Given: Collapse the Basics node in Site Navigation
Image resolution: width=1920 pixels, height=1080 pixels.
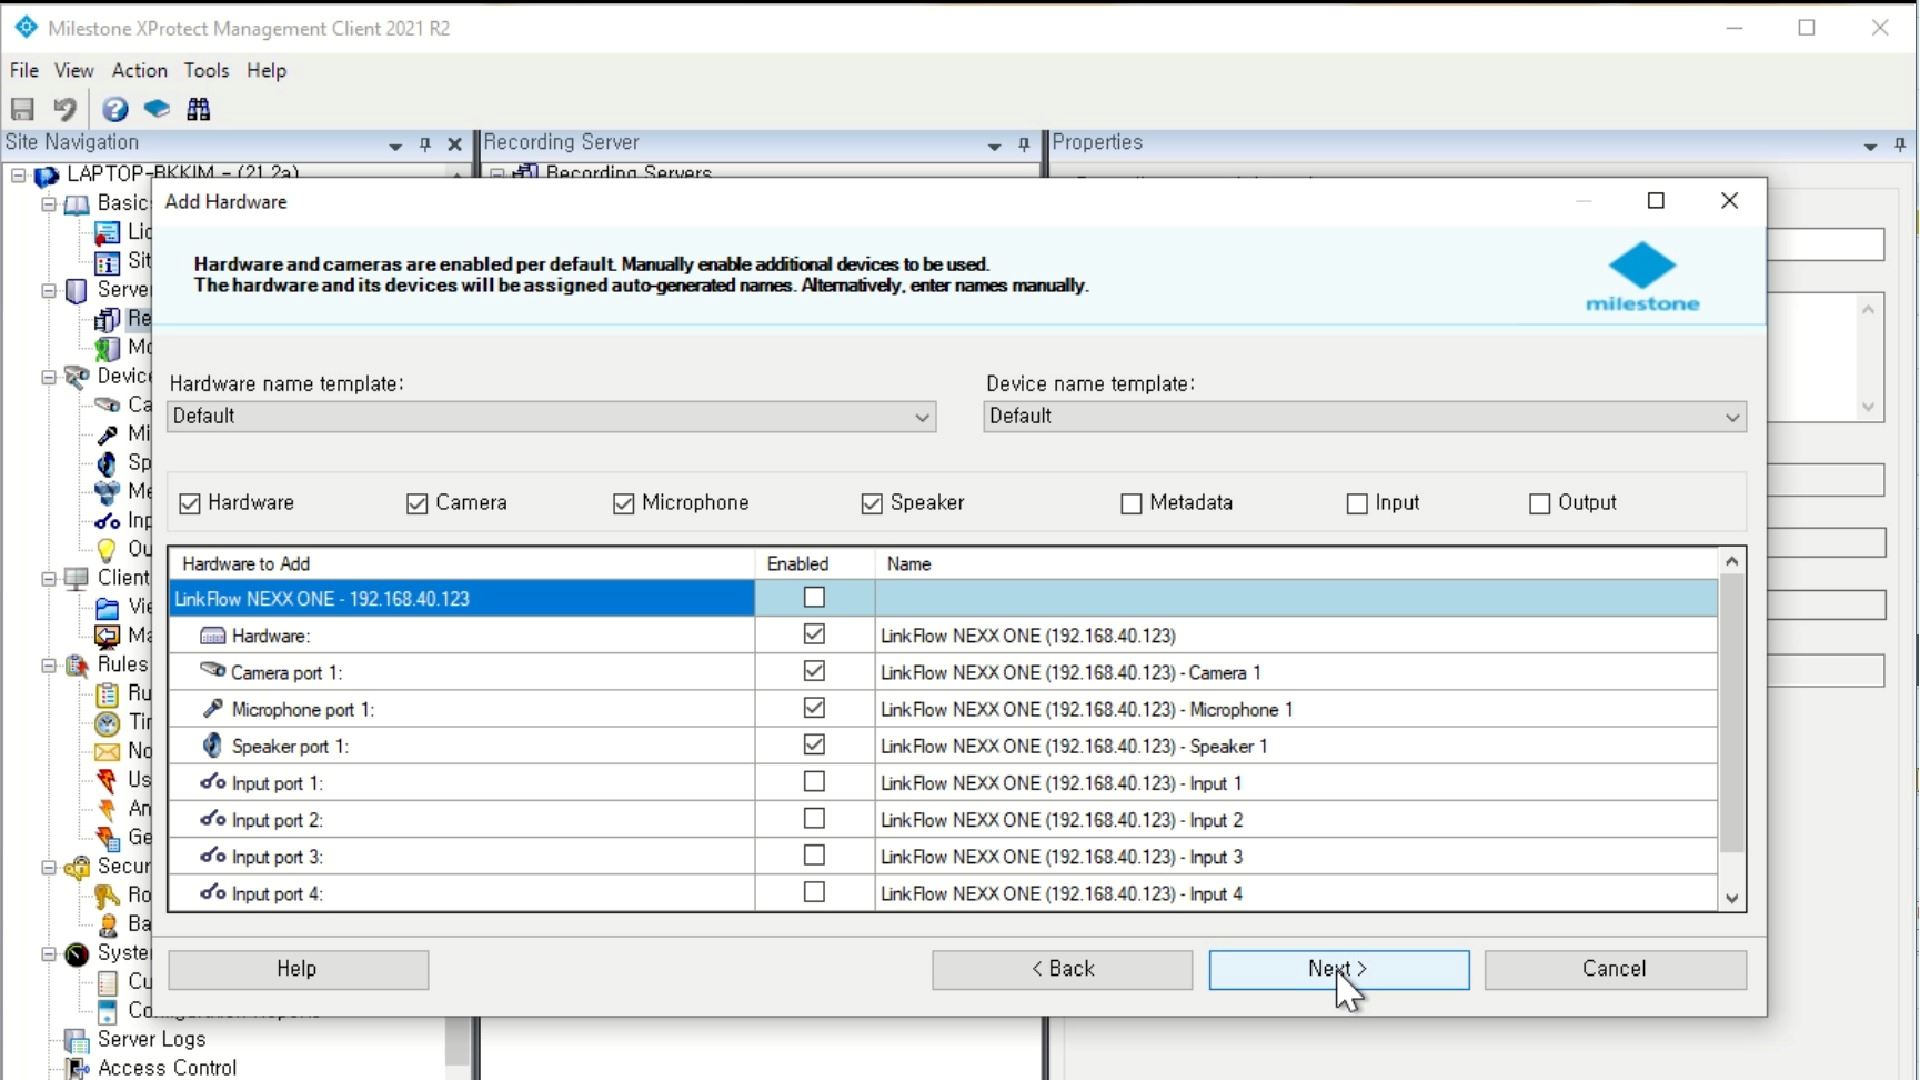Looking at the screenshot, I should [x=48, y=204].
